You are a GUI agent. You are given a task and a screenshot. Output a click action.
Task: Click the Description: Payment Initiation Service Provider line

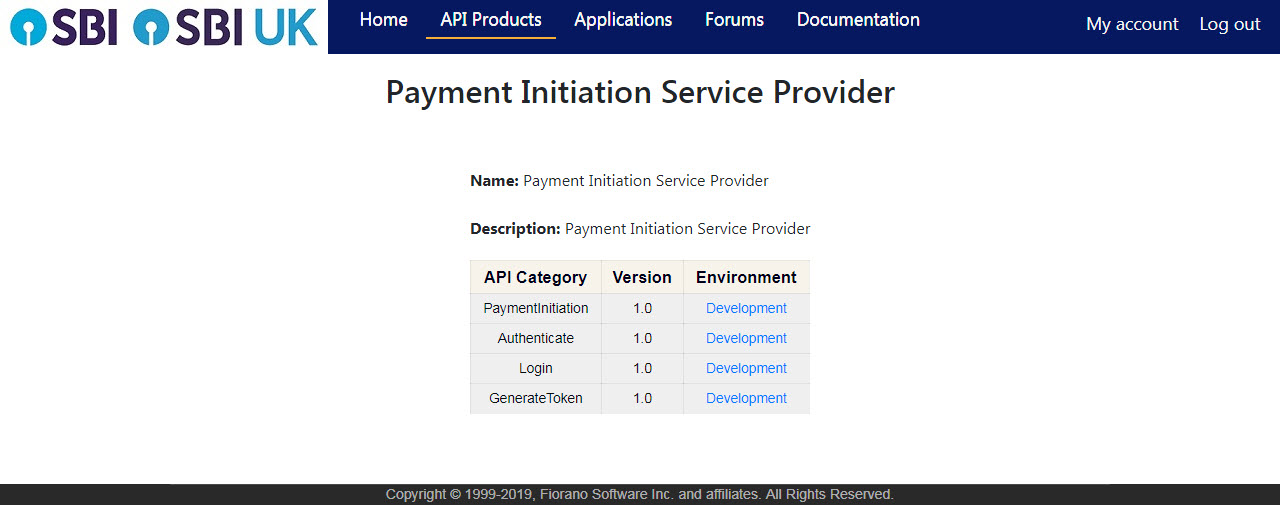coord(640,229)
